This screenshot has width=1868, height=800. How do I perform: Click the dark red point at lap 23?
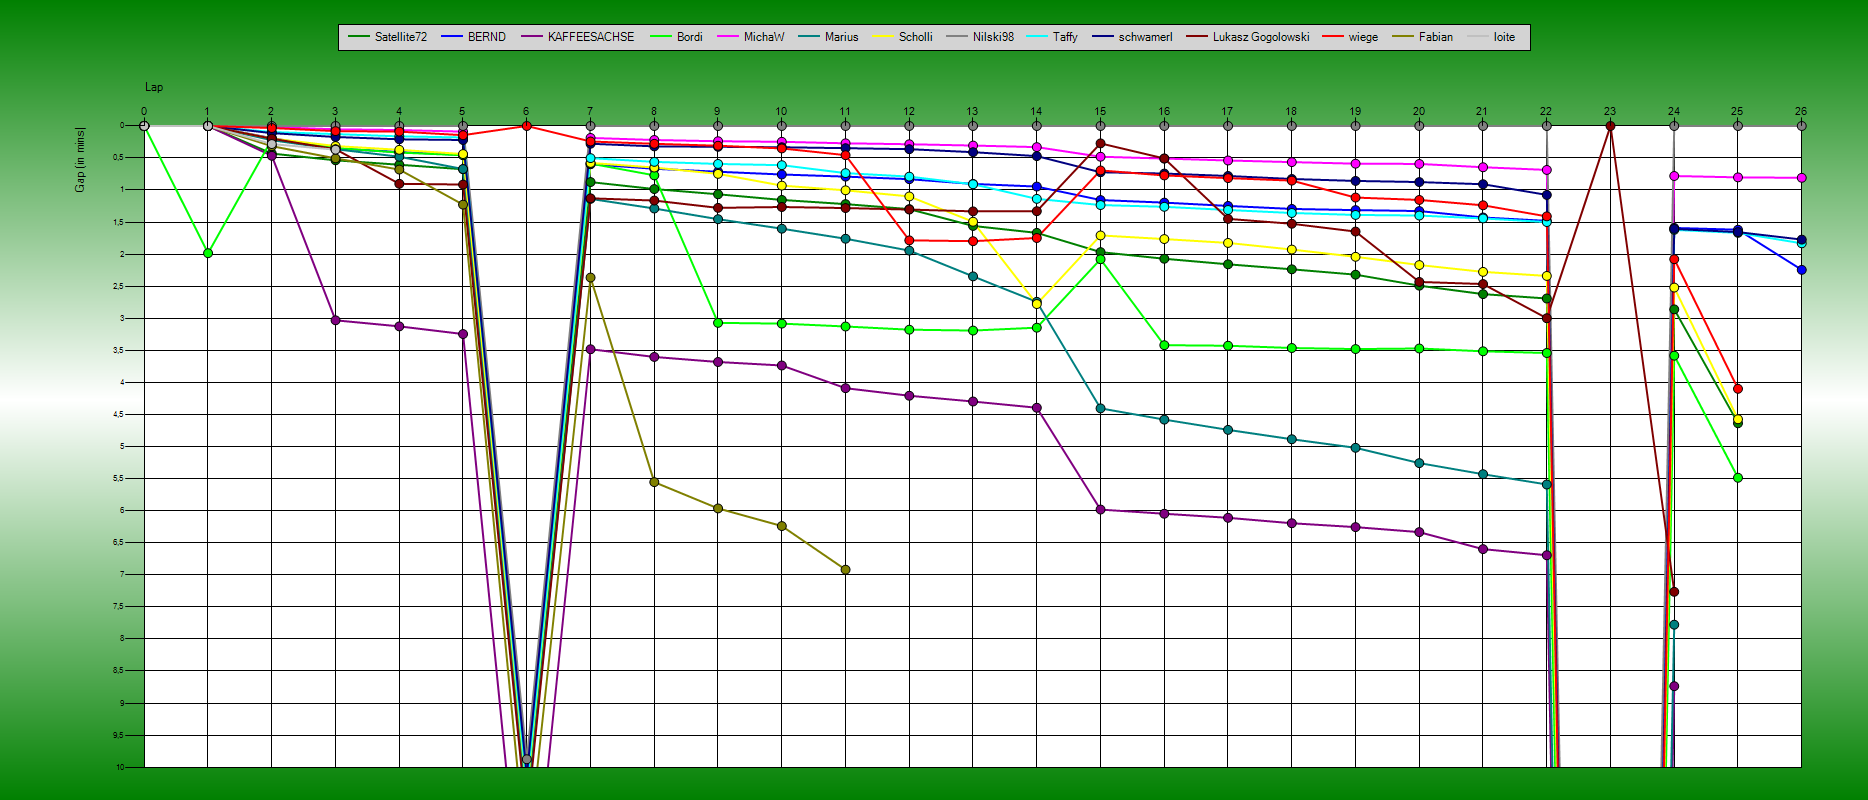(1610, 126)
